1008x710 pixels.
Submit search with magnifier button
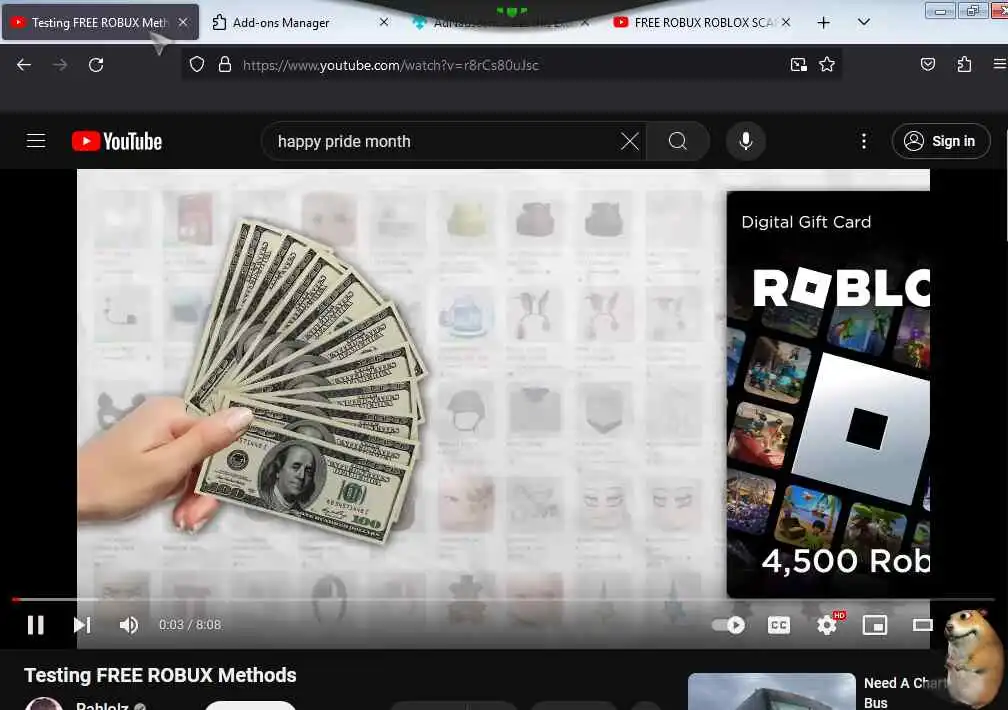coord(678,141)
